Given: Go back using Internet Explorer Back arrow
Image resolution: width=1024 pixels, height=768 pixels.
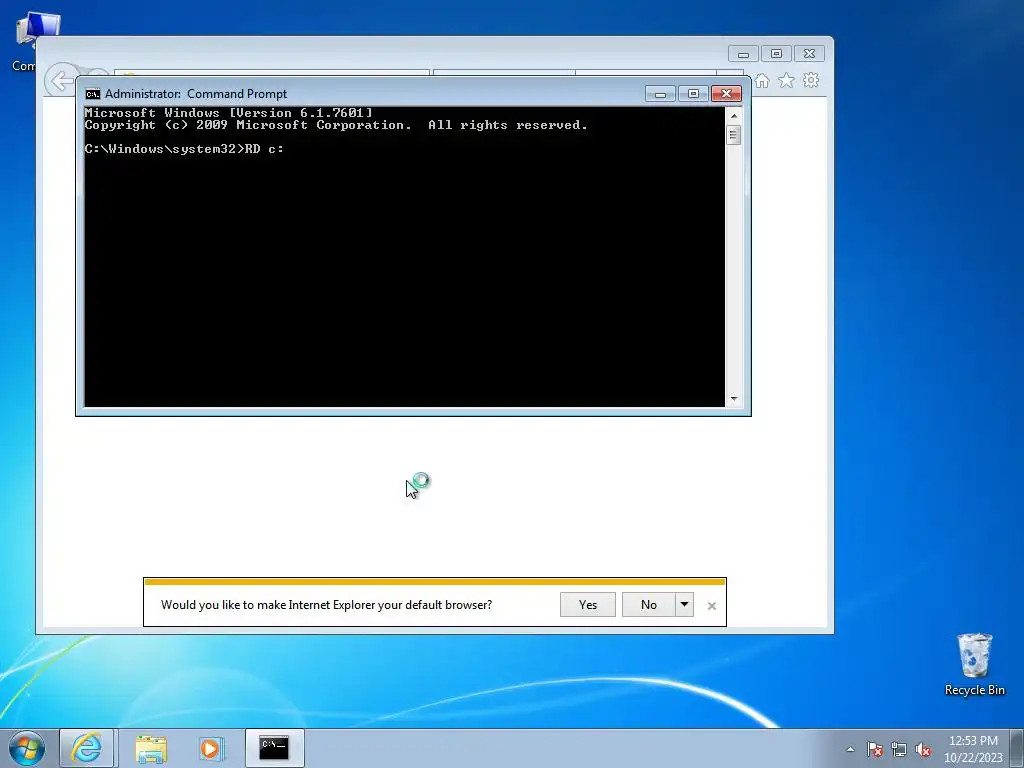Looking at the screenshot, I should point(60,82).
